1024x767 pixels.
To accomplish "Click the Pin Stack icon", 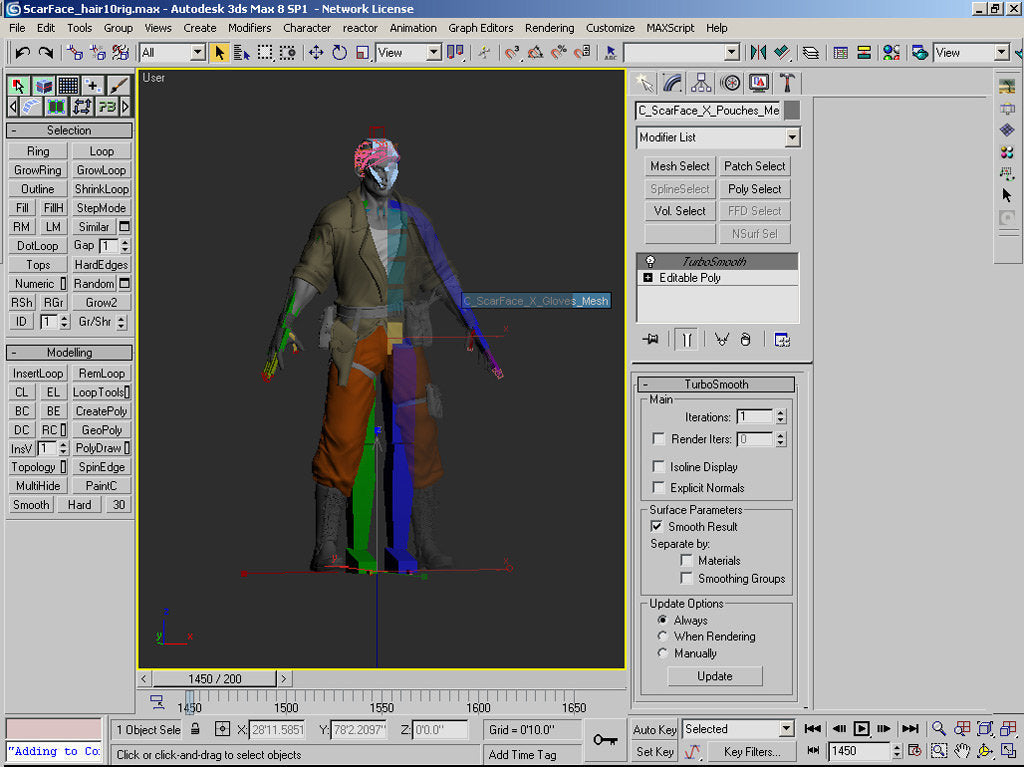I will (x=651, y=340).
